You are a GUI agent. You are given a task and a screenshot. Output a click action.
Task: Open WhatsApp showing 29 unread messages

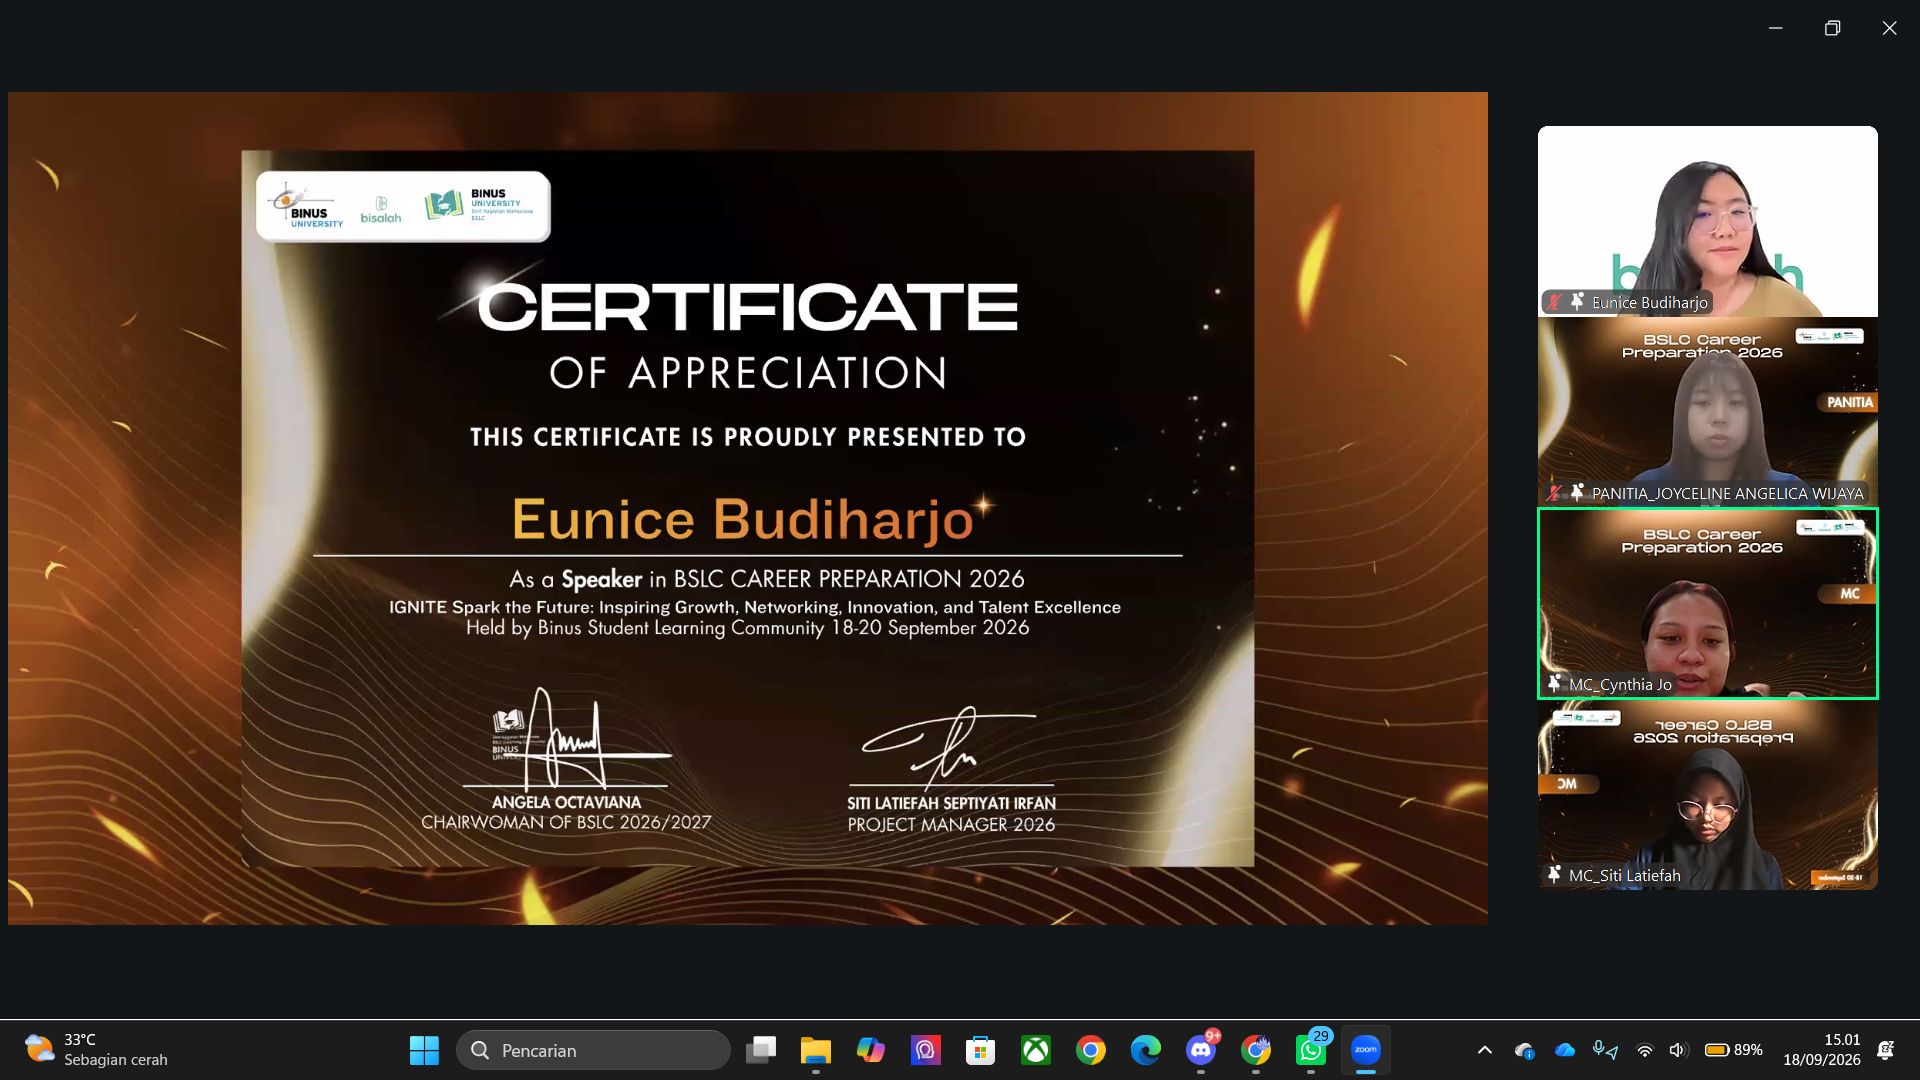1311,1050
